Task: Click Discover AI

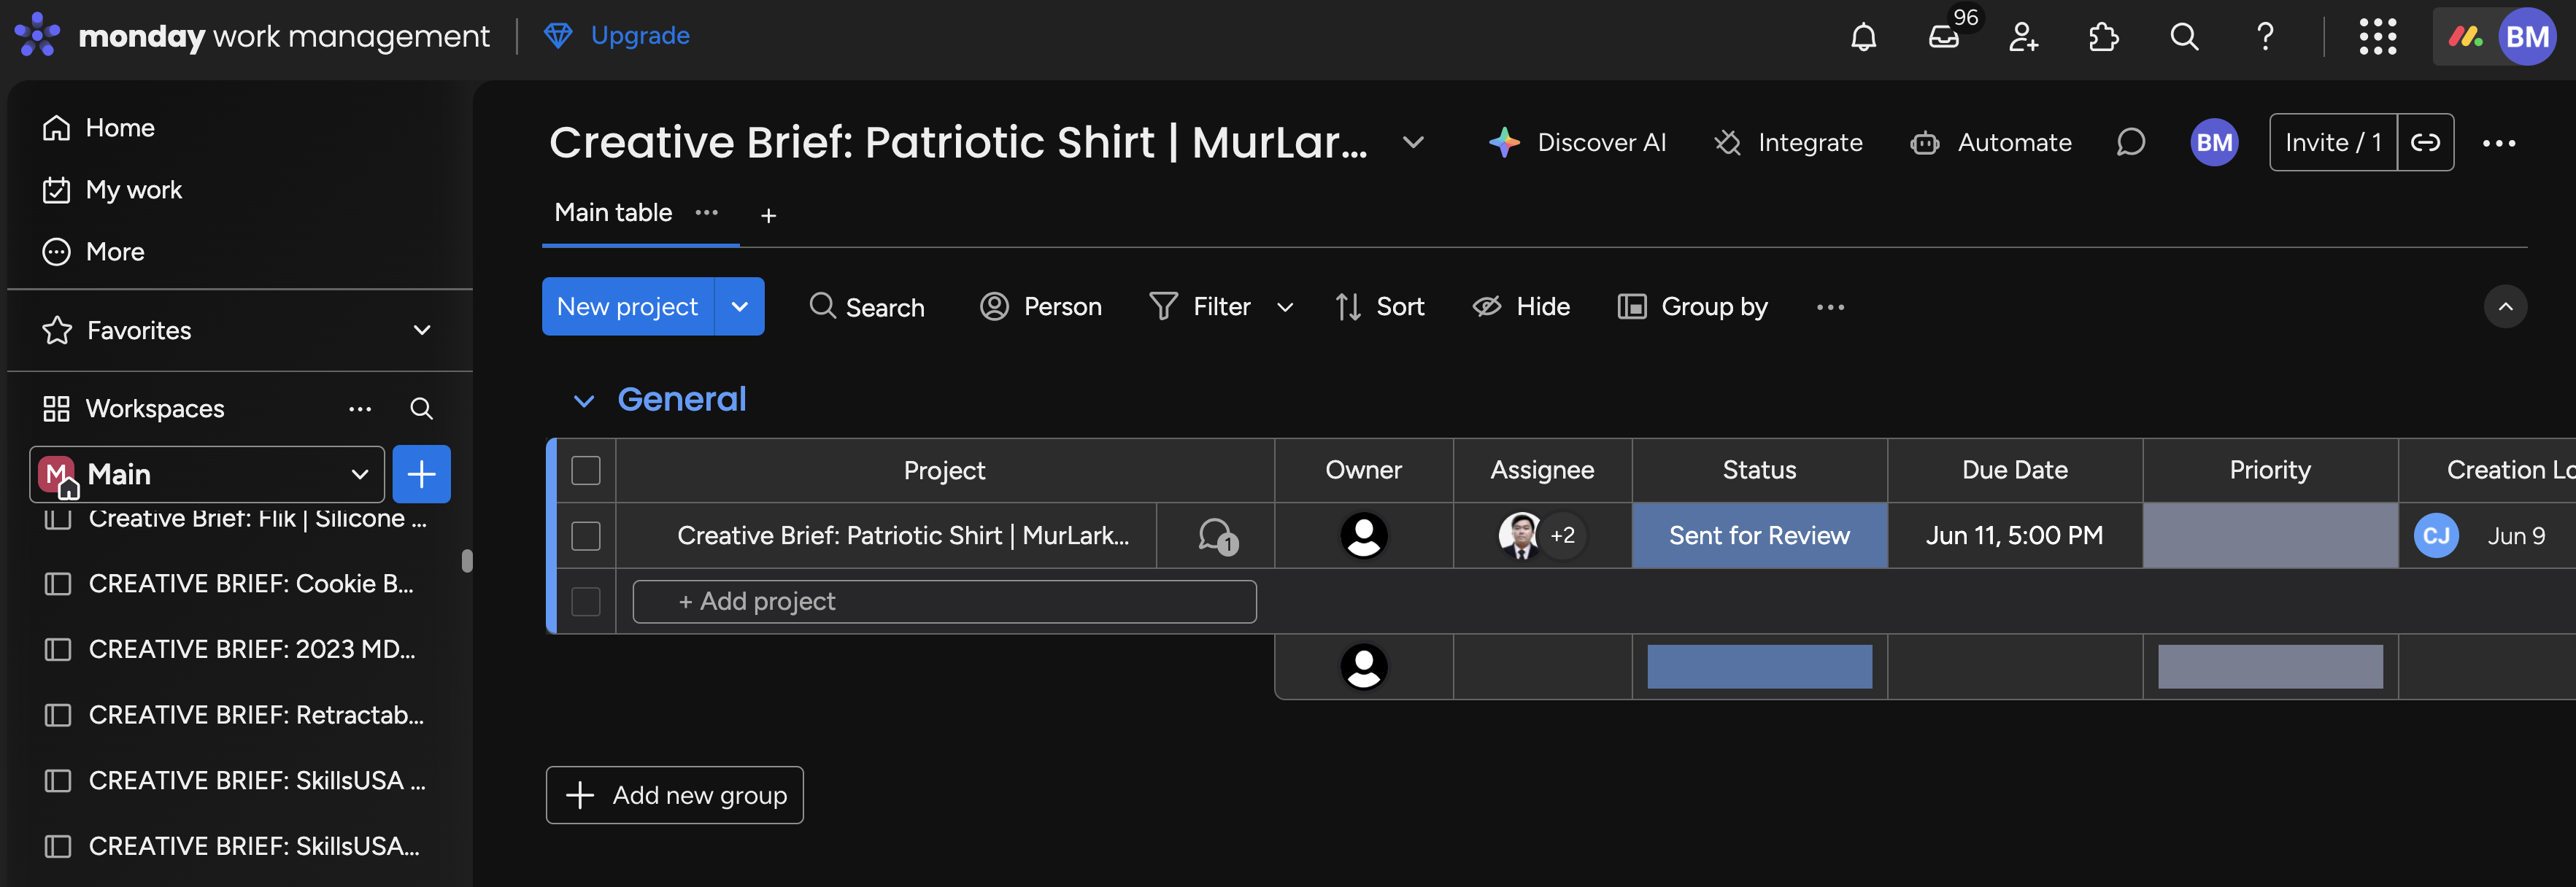Action: tap(1577, 143)
